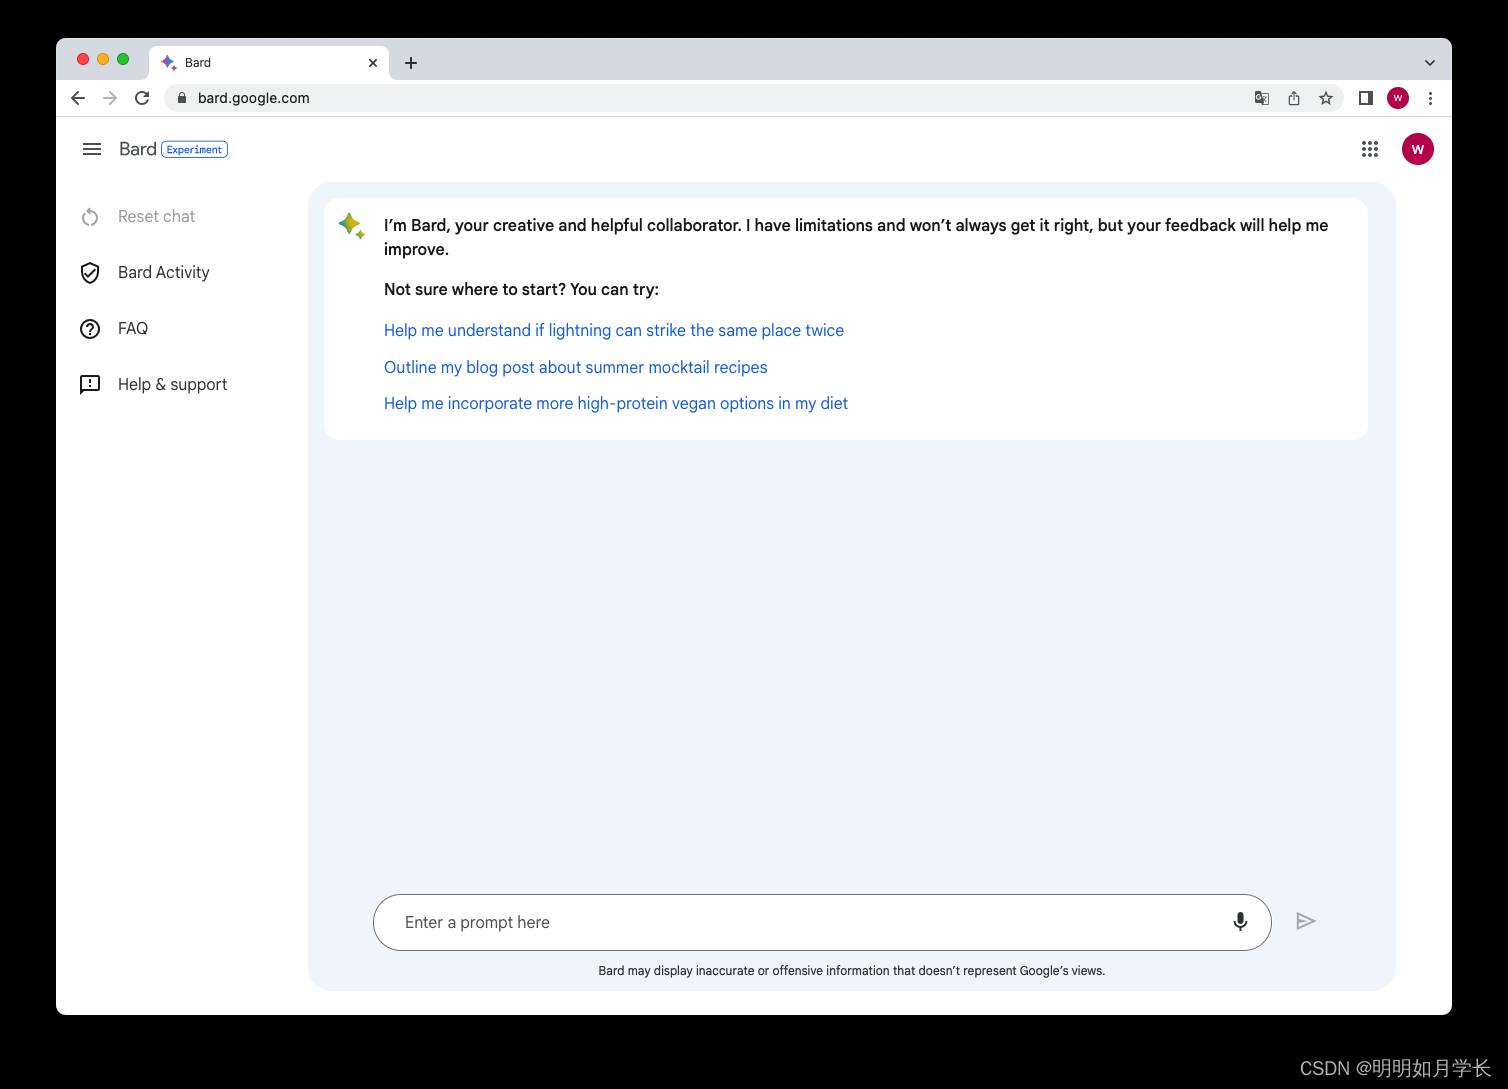Open the Google account avatar on page
This screenshot has width=1508, height=1089.
(1418, 149)
